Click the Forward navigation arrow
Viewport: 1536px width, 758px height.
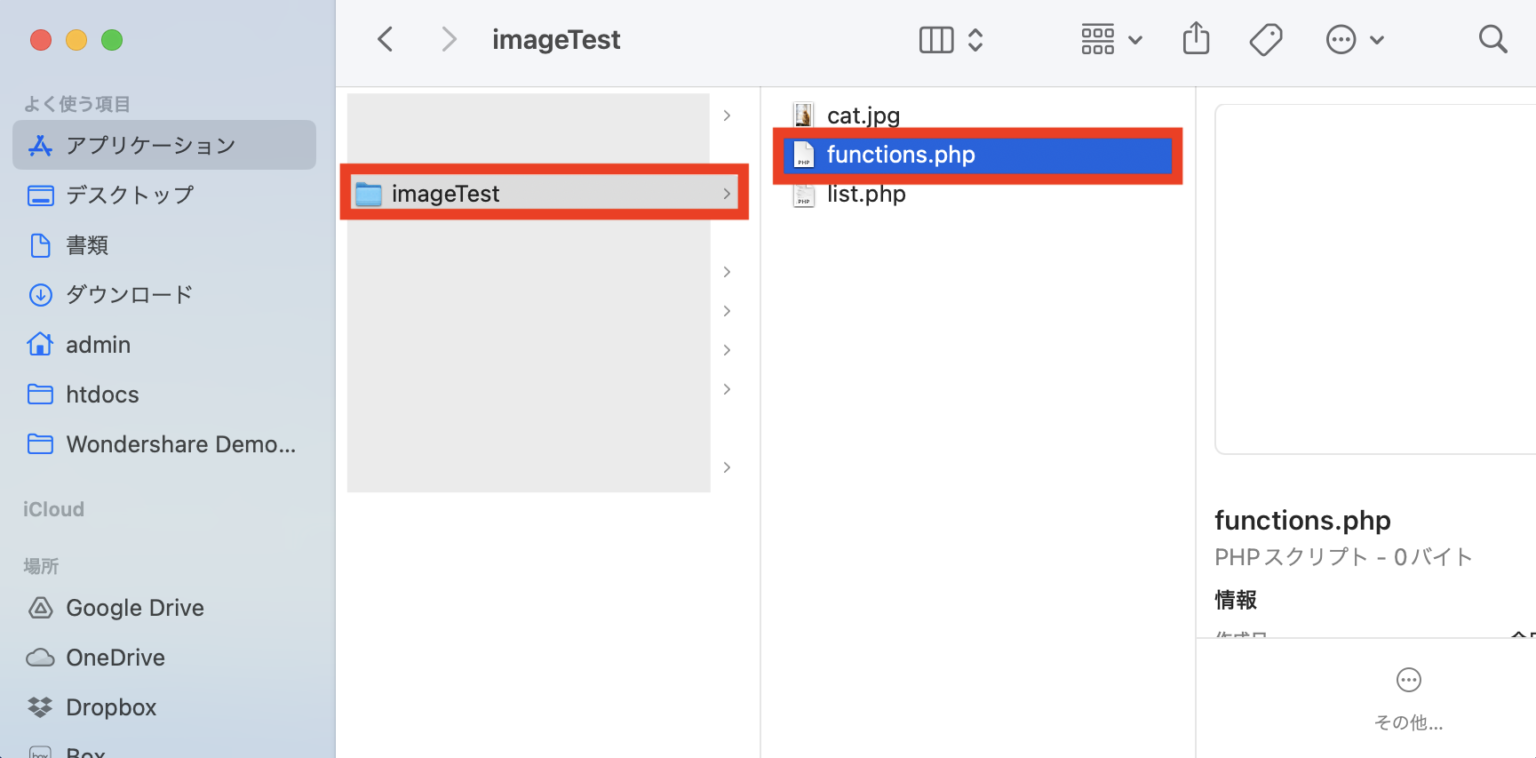(449, 40)
